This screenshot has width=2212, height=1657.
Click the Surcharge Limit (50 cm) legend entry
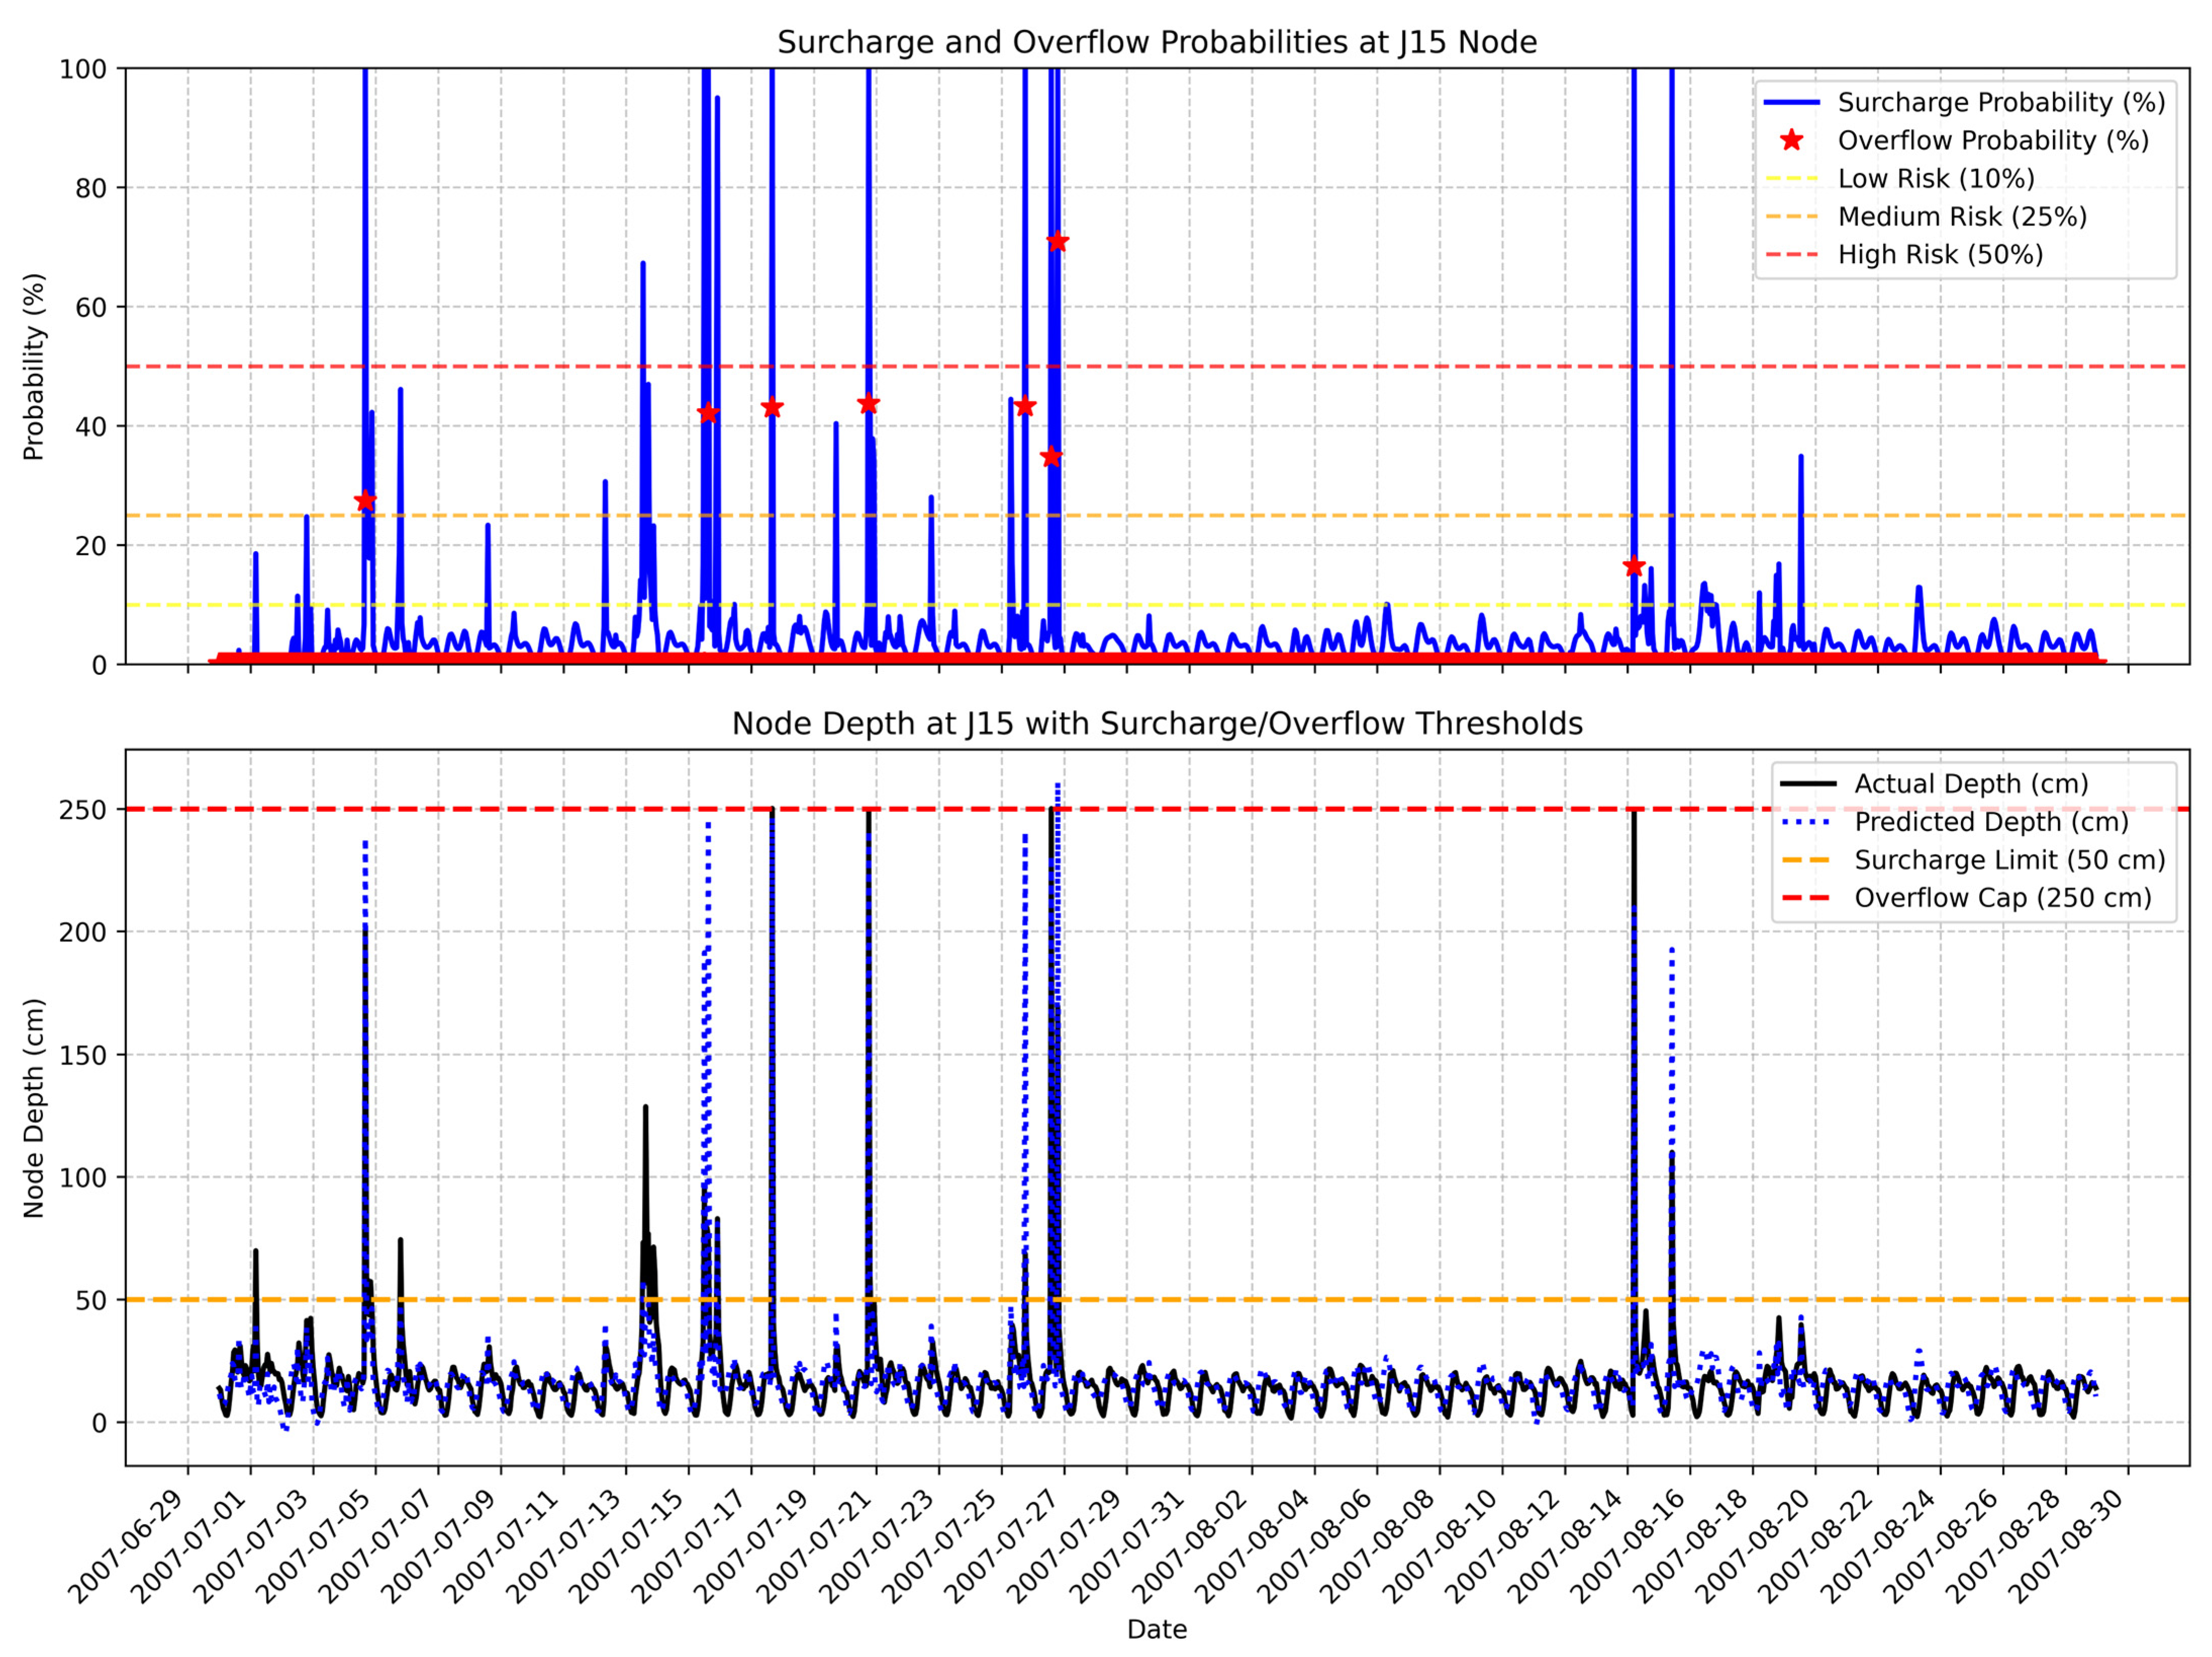point(2009,860)
